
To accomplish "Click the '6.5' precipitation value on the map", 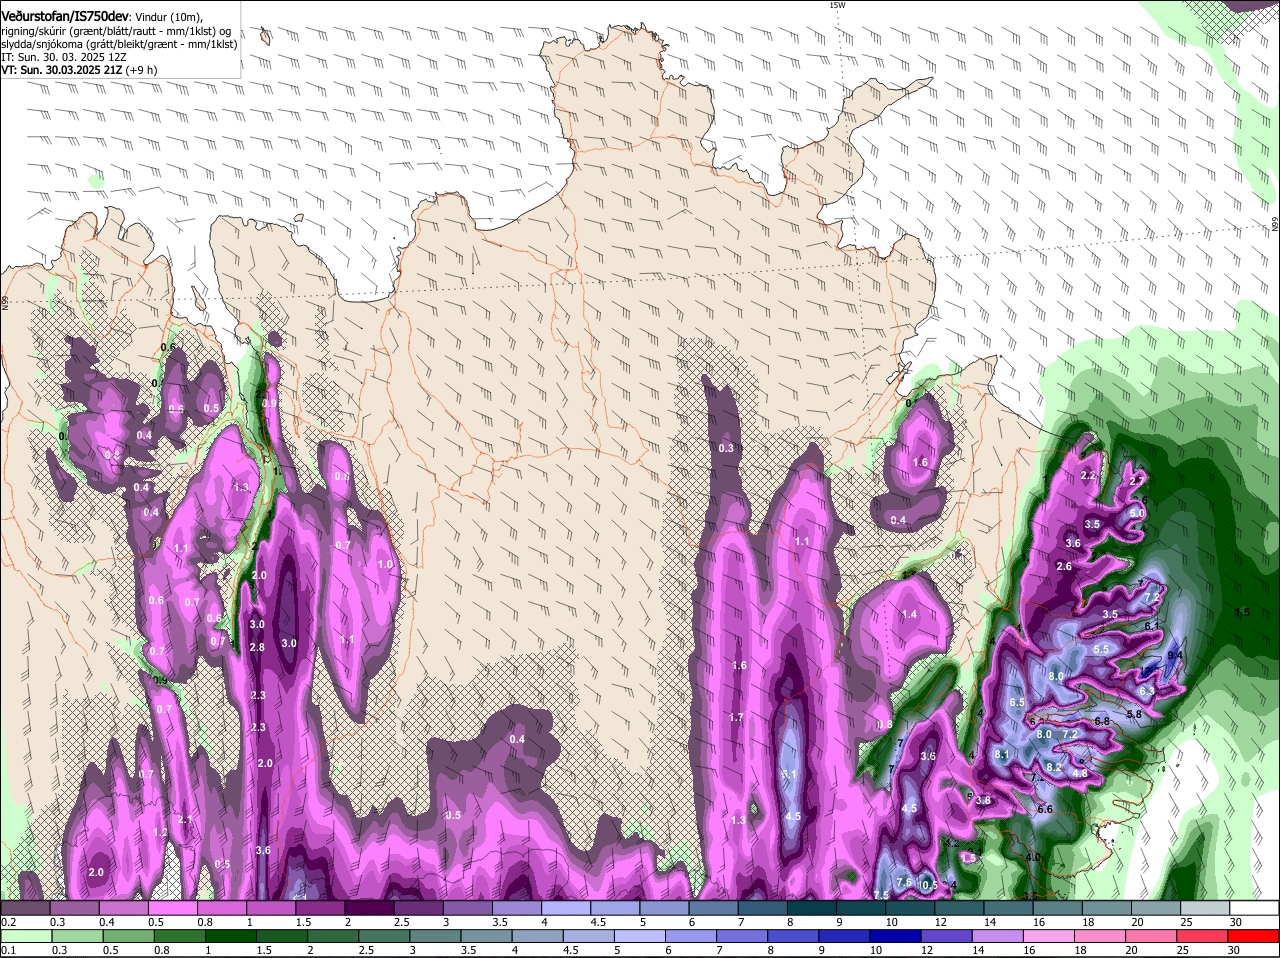I will [x=1017, y=704].
